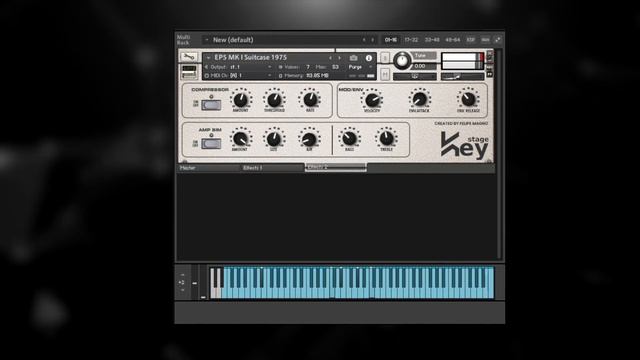Open the Effects 1 tab
Screen dimensions: 640x360
tap(272, 168)
